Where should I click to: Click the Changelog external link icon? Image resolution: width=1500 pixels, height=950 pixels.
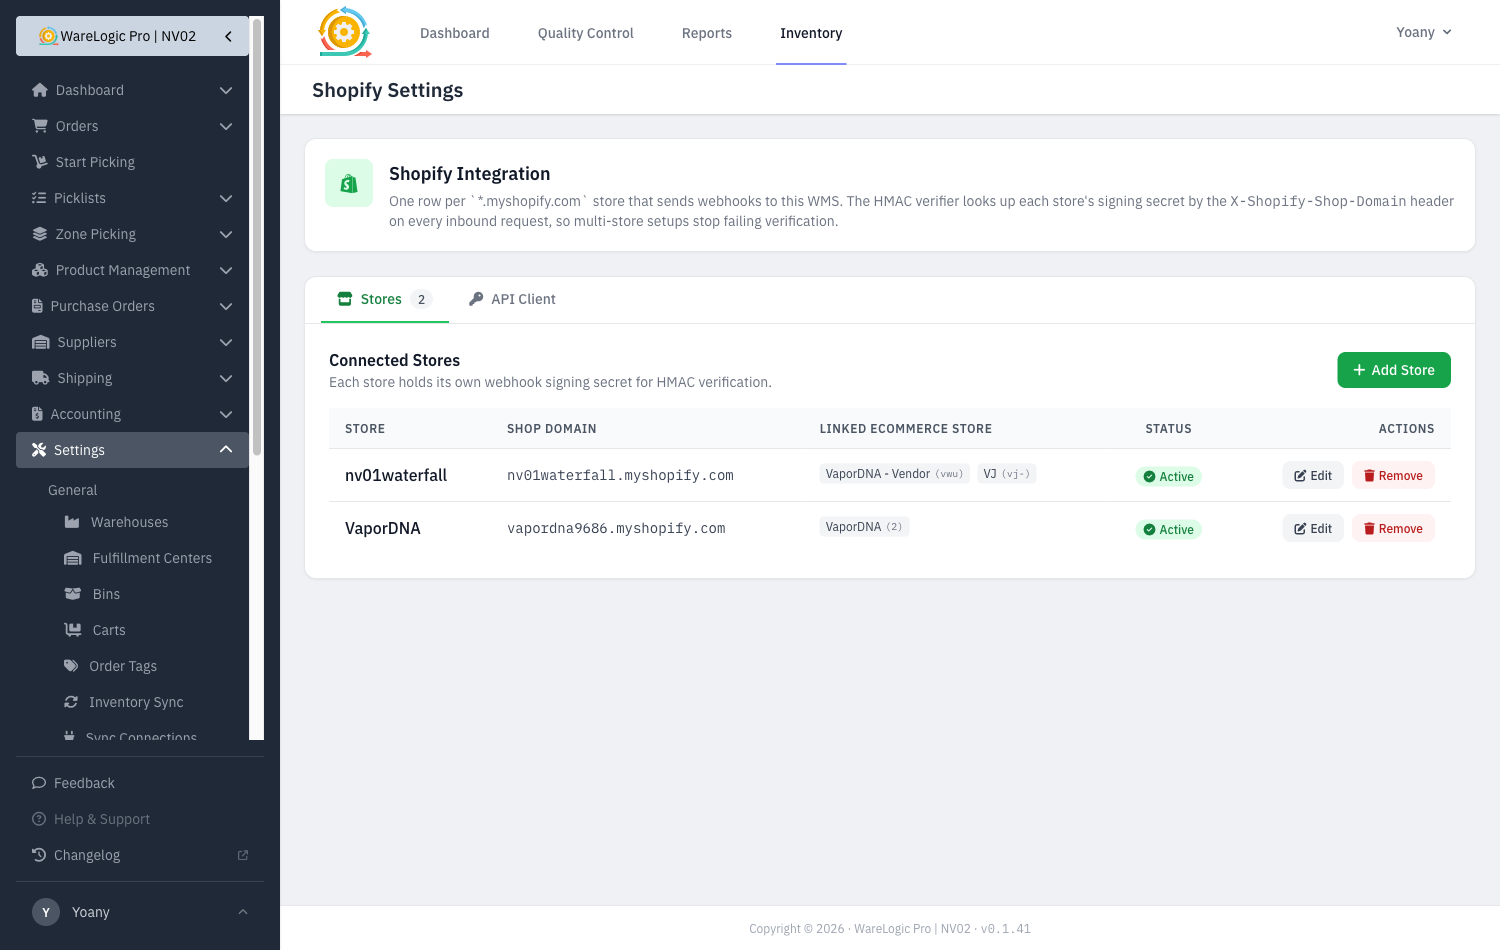pyautogui.click(x=243, y=855)
